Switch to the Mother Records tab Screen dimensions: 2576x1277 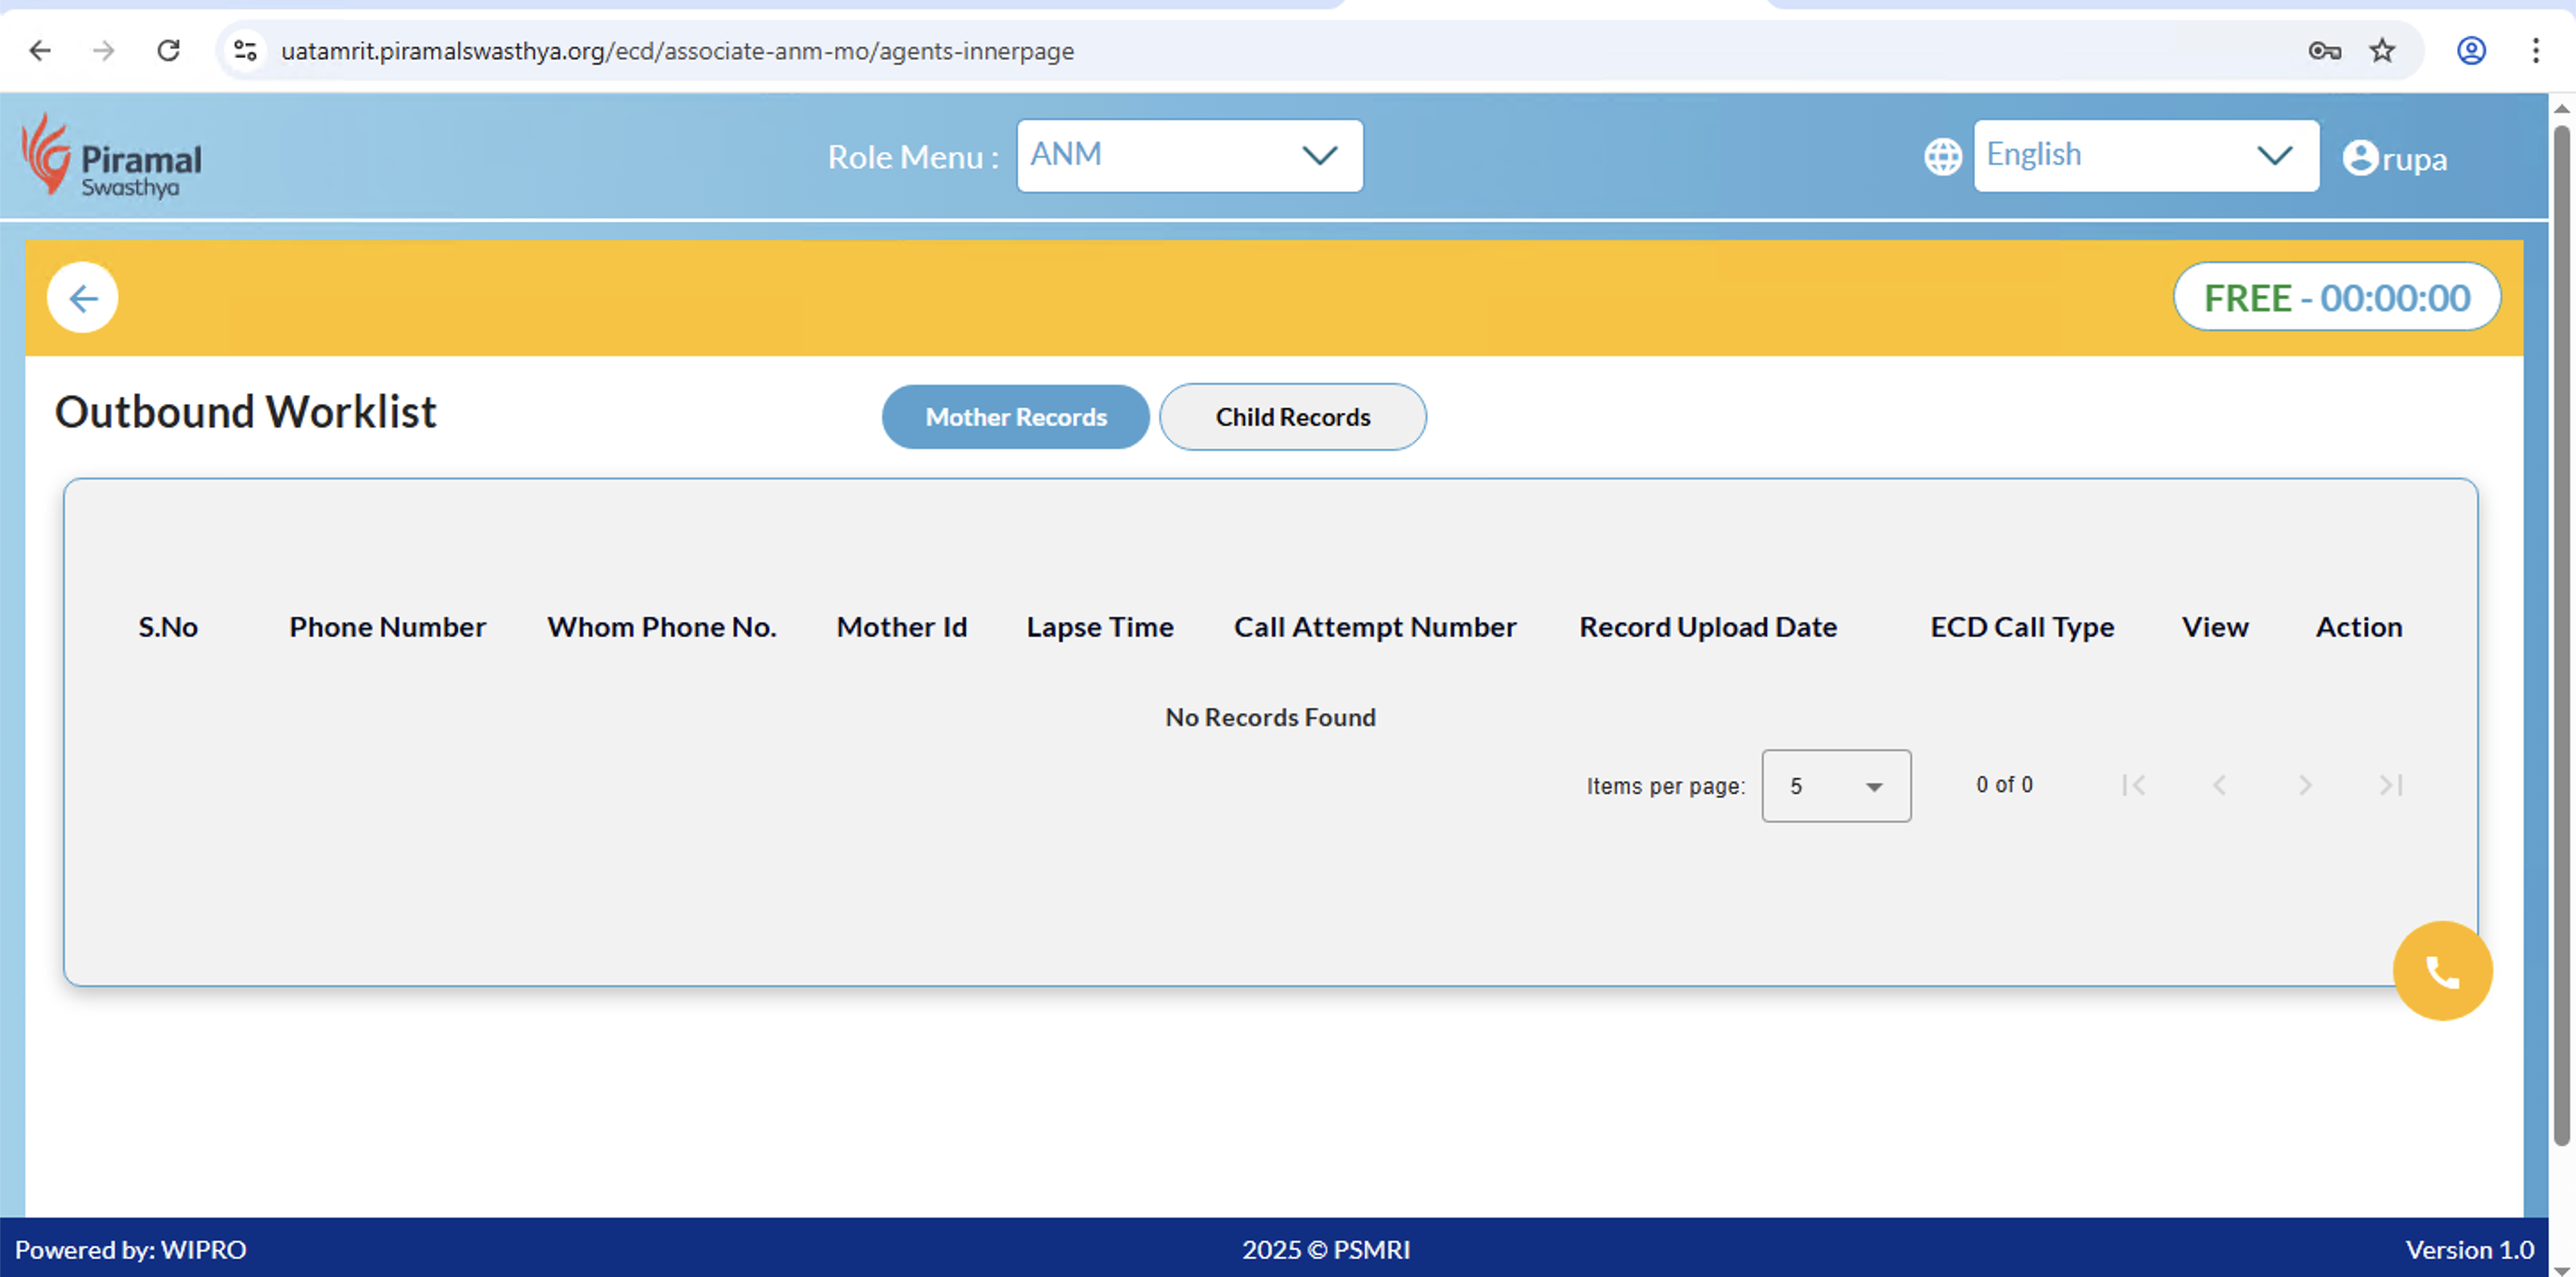click(1016, 417)
